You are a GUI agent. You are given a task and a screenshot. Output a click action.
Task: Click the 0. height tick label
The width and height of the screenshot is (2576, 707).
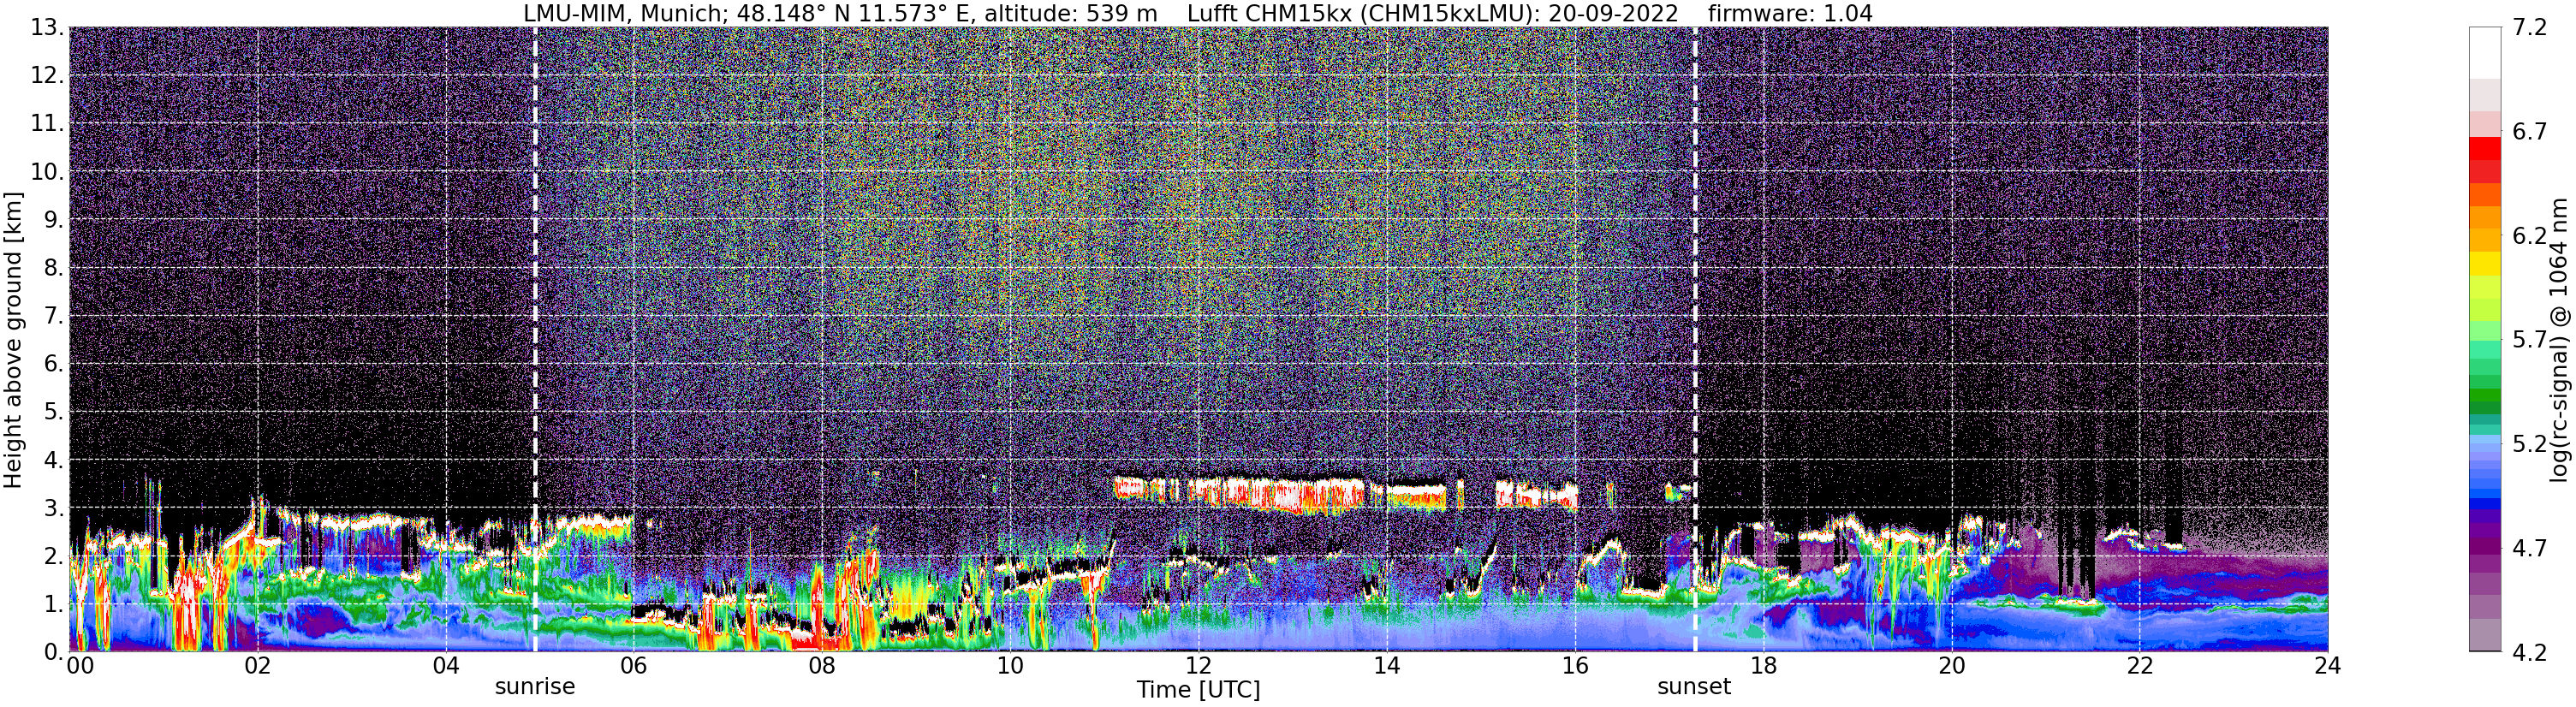click(x=54, y=652)
